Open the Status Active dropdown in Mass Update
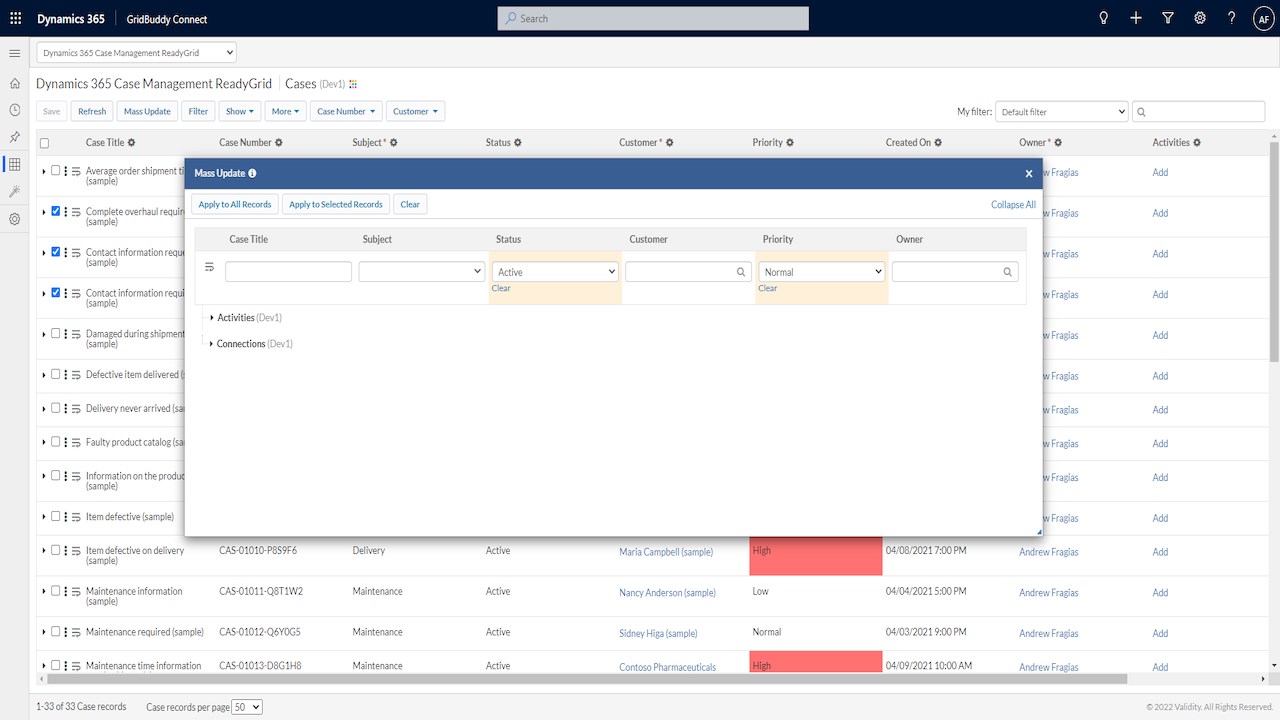This screenshot has width=1280, height=720. click(x=556, y=272)
